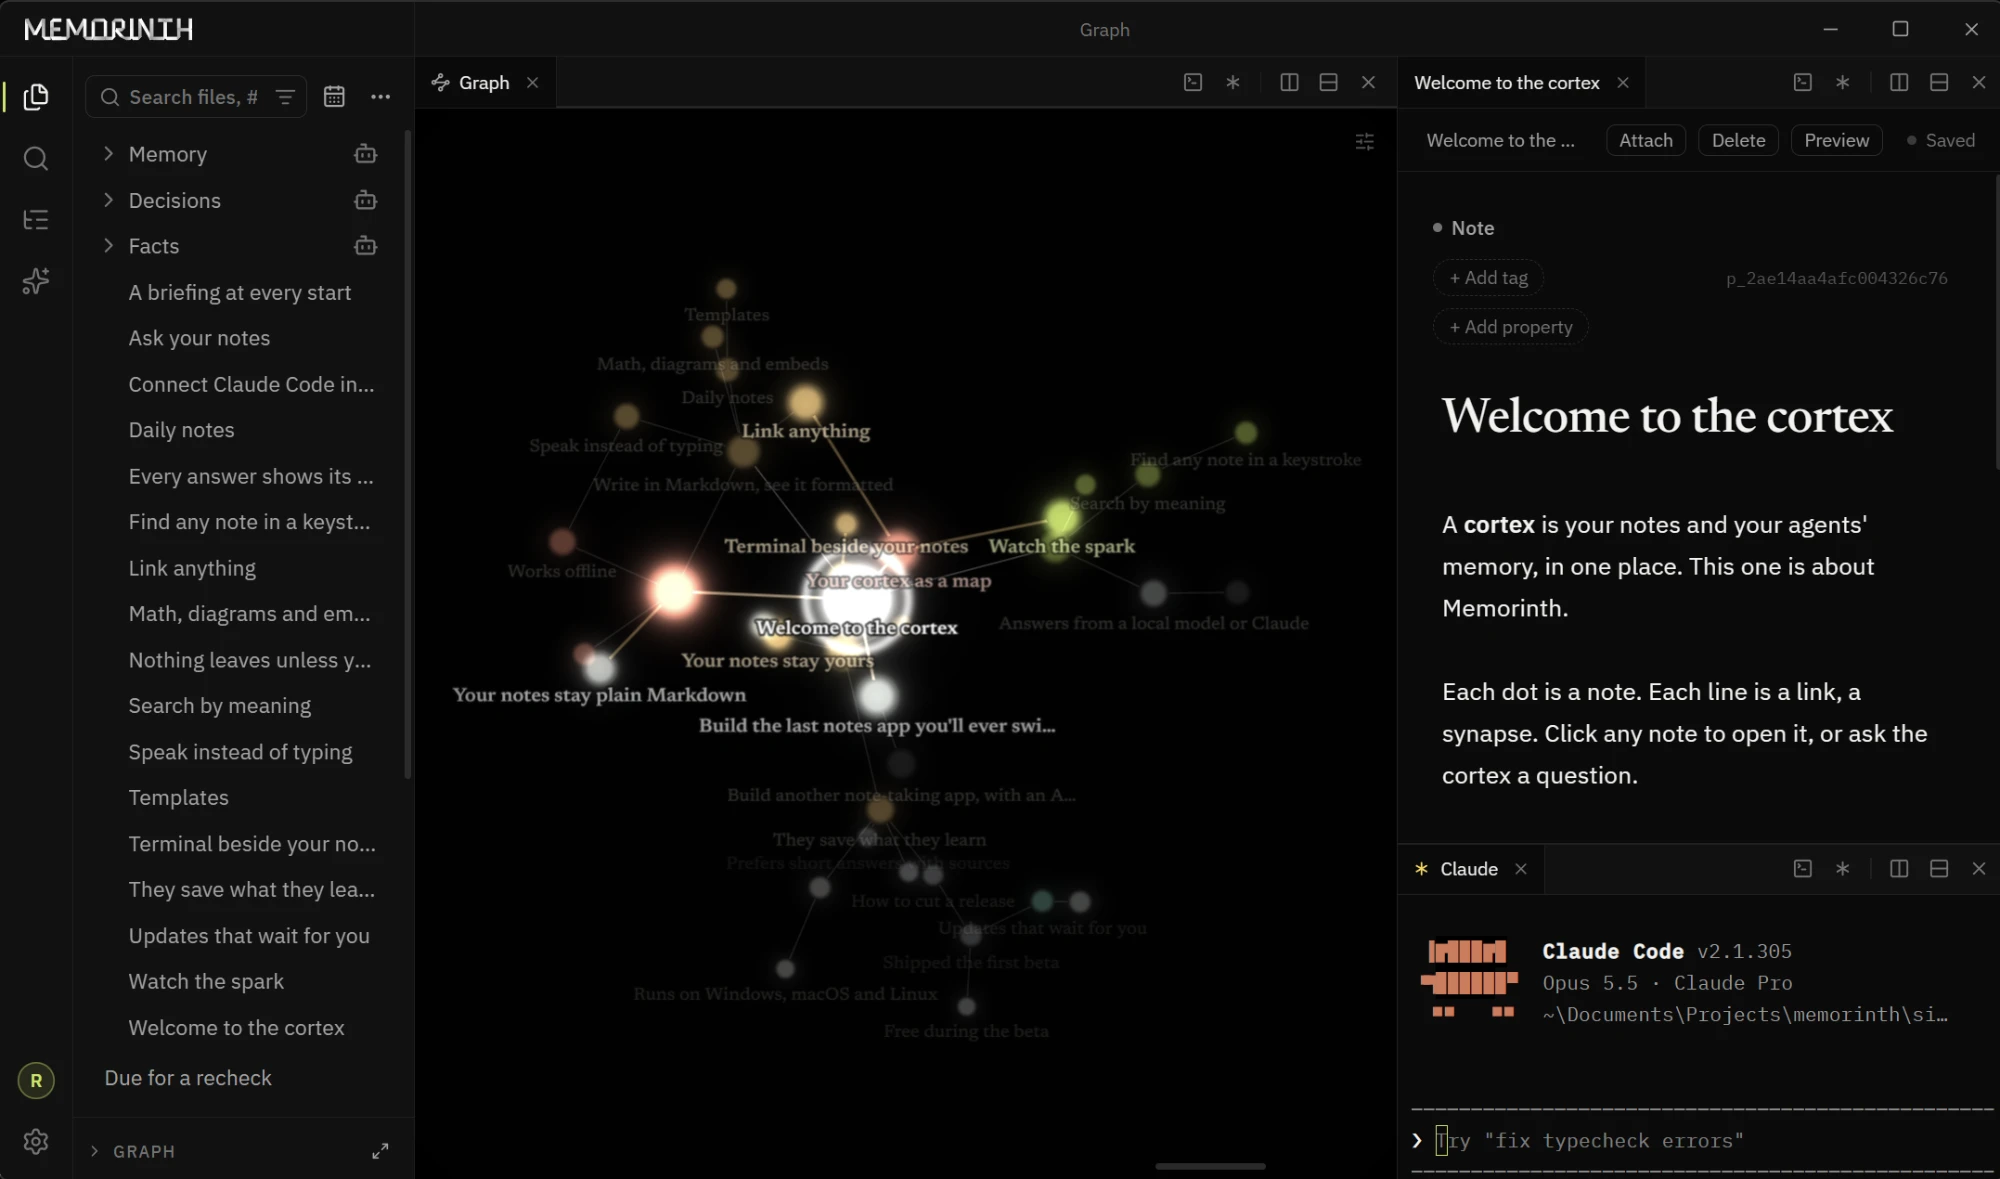The height and width of the screenshot is (1179, 2000).
Task: Expand the Memory folder
Action: coord(108,154)
